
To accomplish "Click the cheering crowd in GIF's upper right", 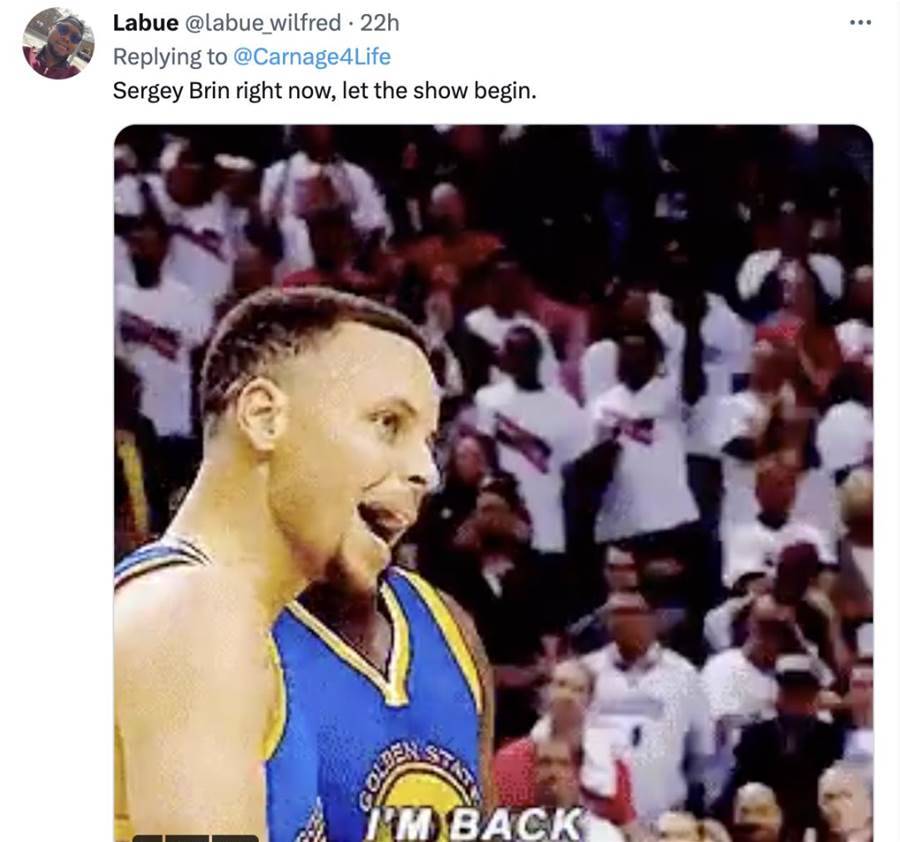I will click(717, 287).
